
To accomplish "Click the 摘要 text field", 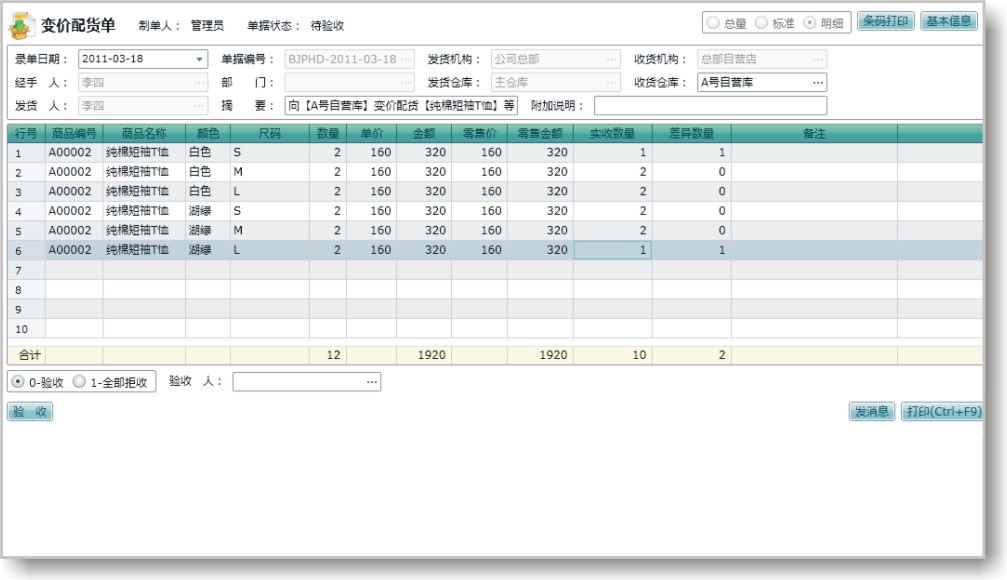I will (x=401, y=105).
